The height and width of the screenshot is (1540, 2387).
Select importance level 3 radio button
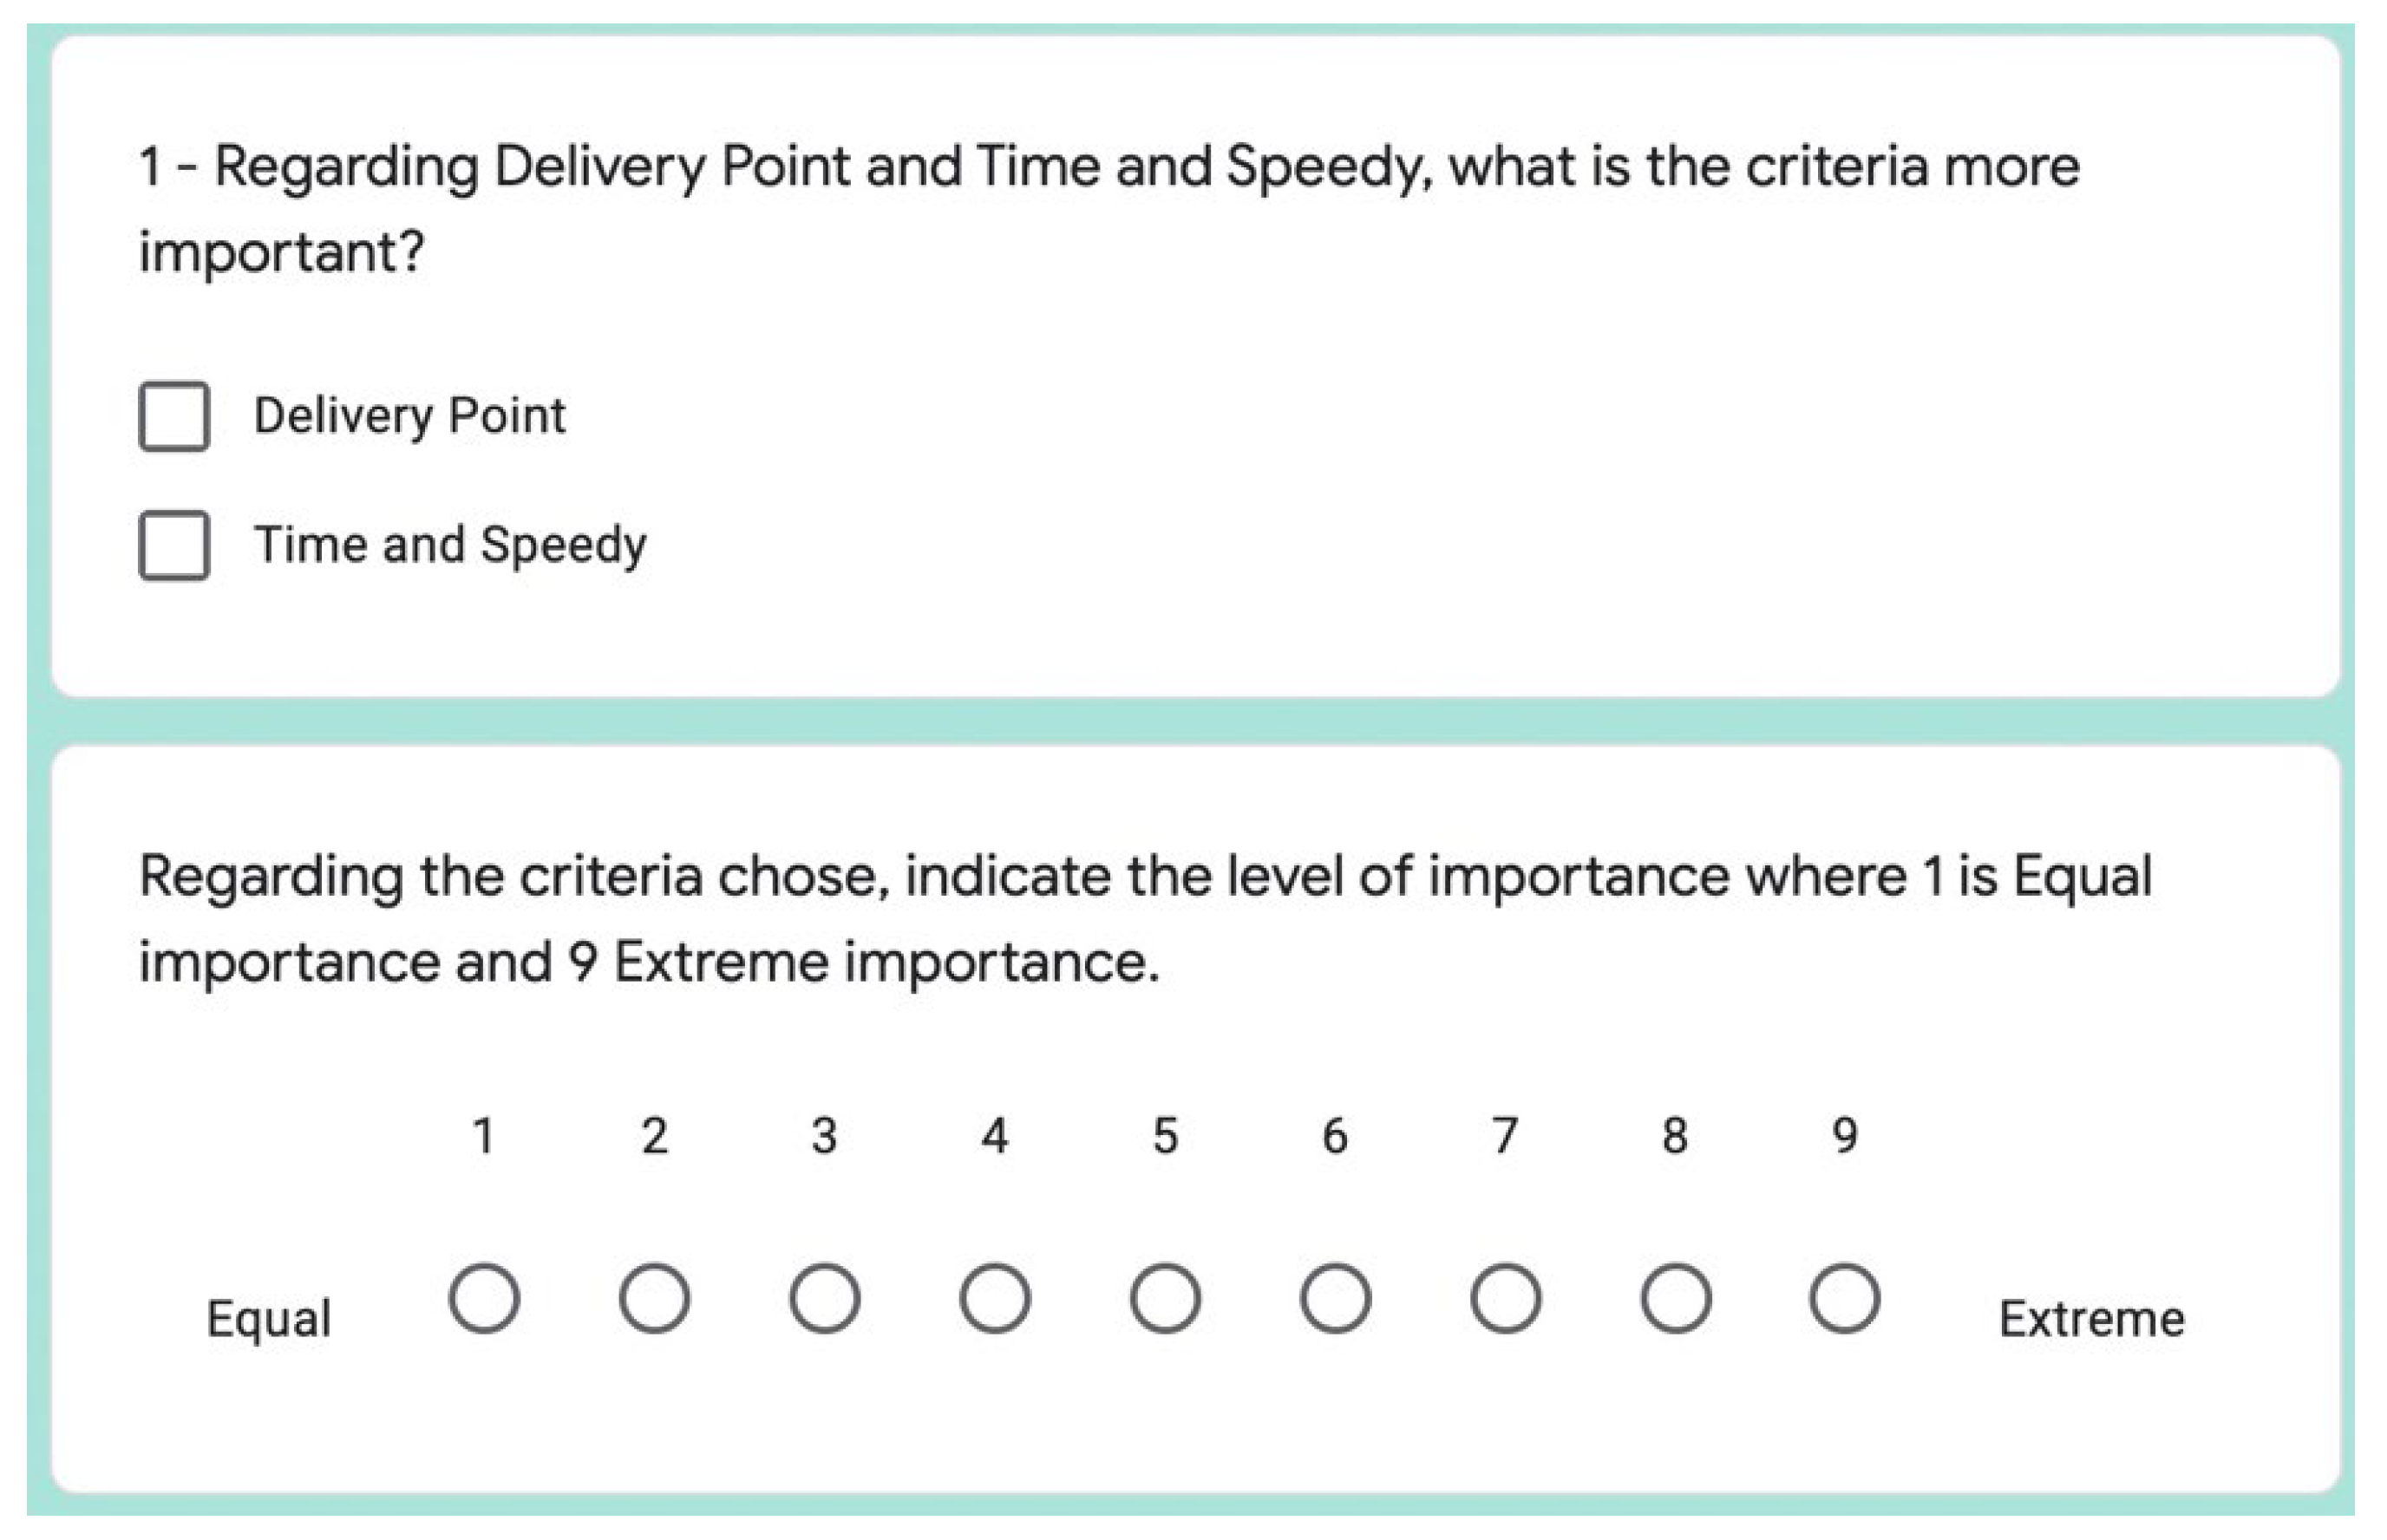click(824, 1299)
